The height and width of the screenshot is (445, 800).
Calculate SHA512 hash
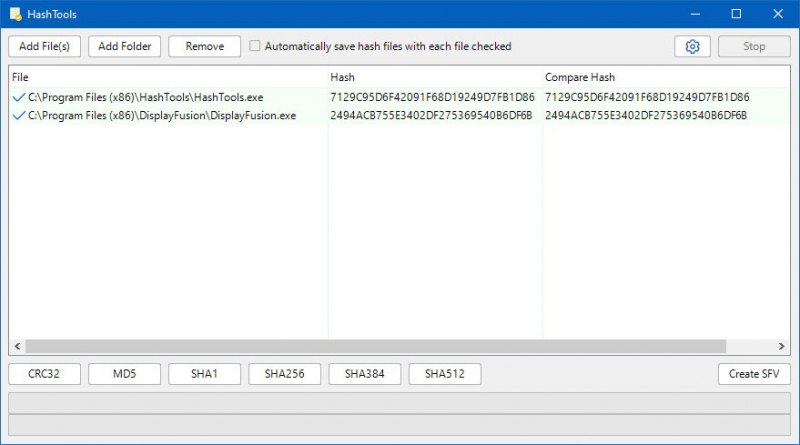click(x=444, y=374)
